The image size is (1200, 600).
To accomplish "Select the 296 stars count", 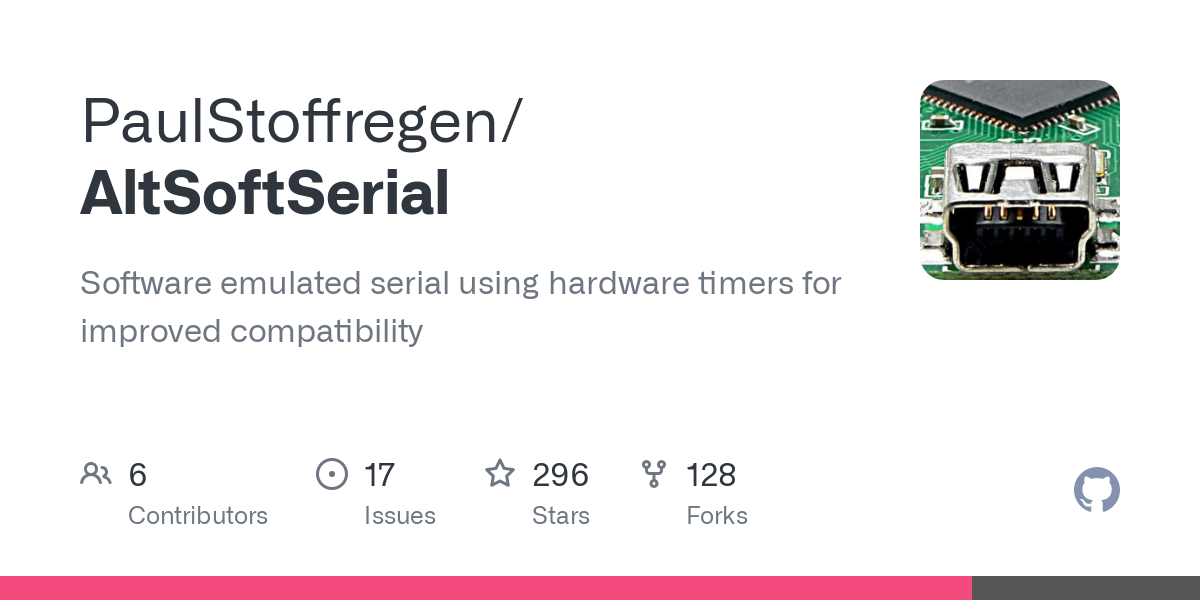I will [560, 475].
